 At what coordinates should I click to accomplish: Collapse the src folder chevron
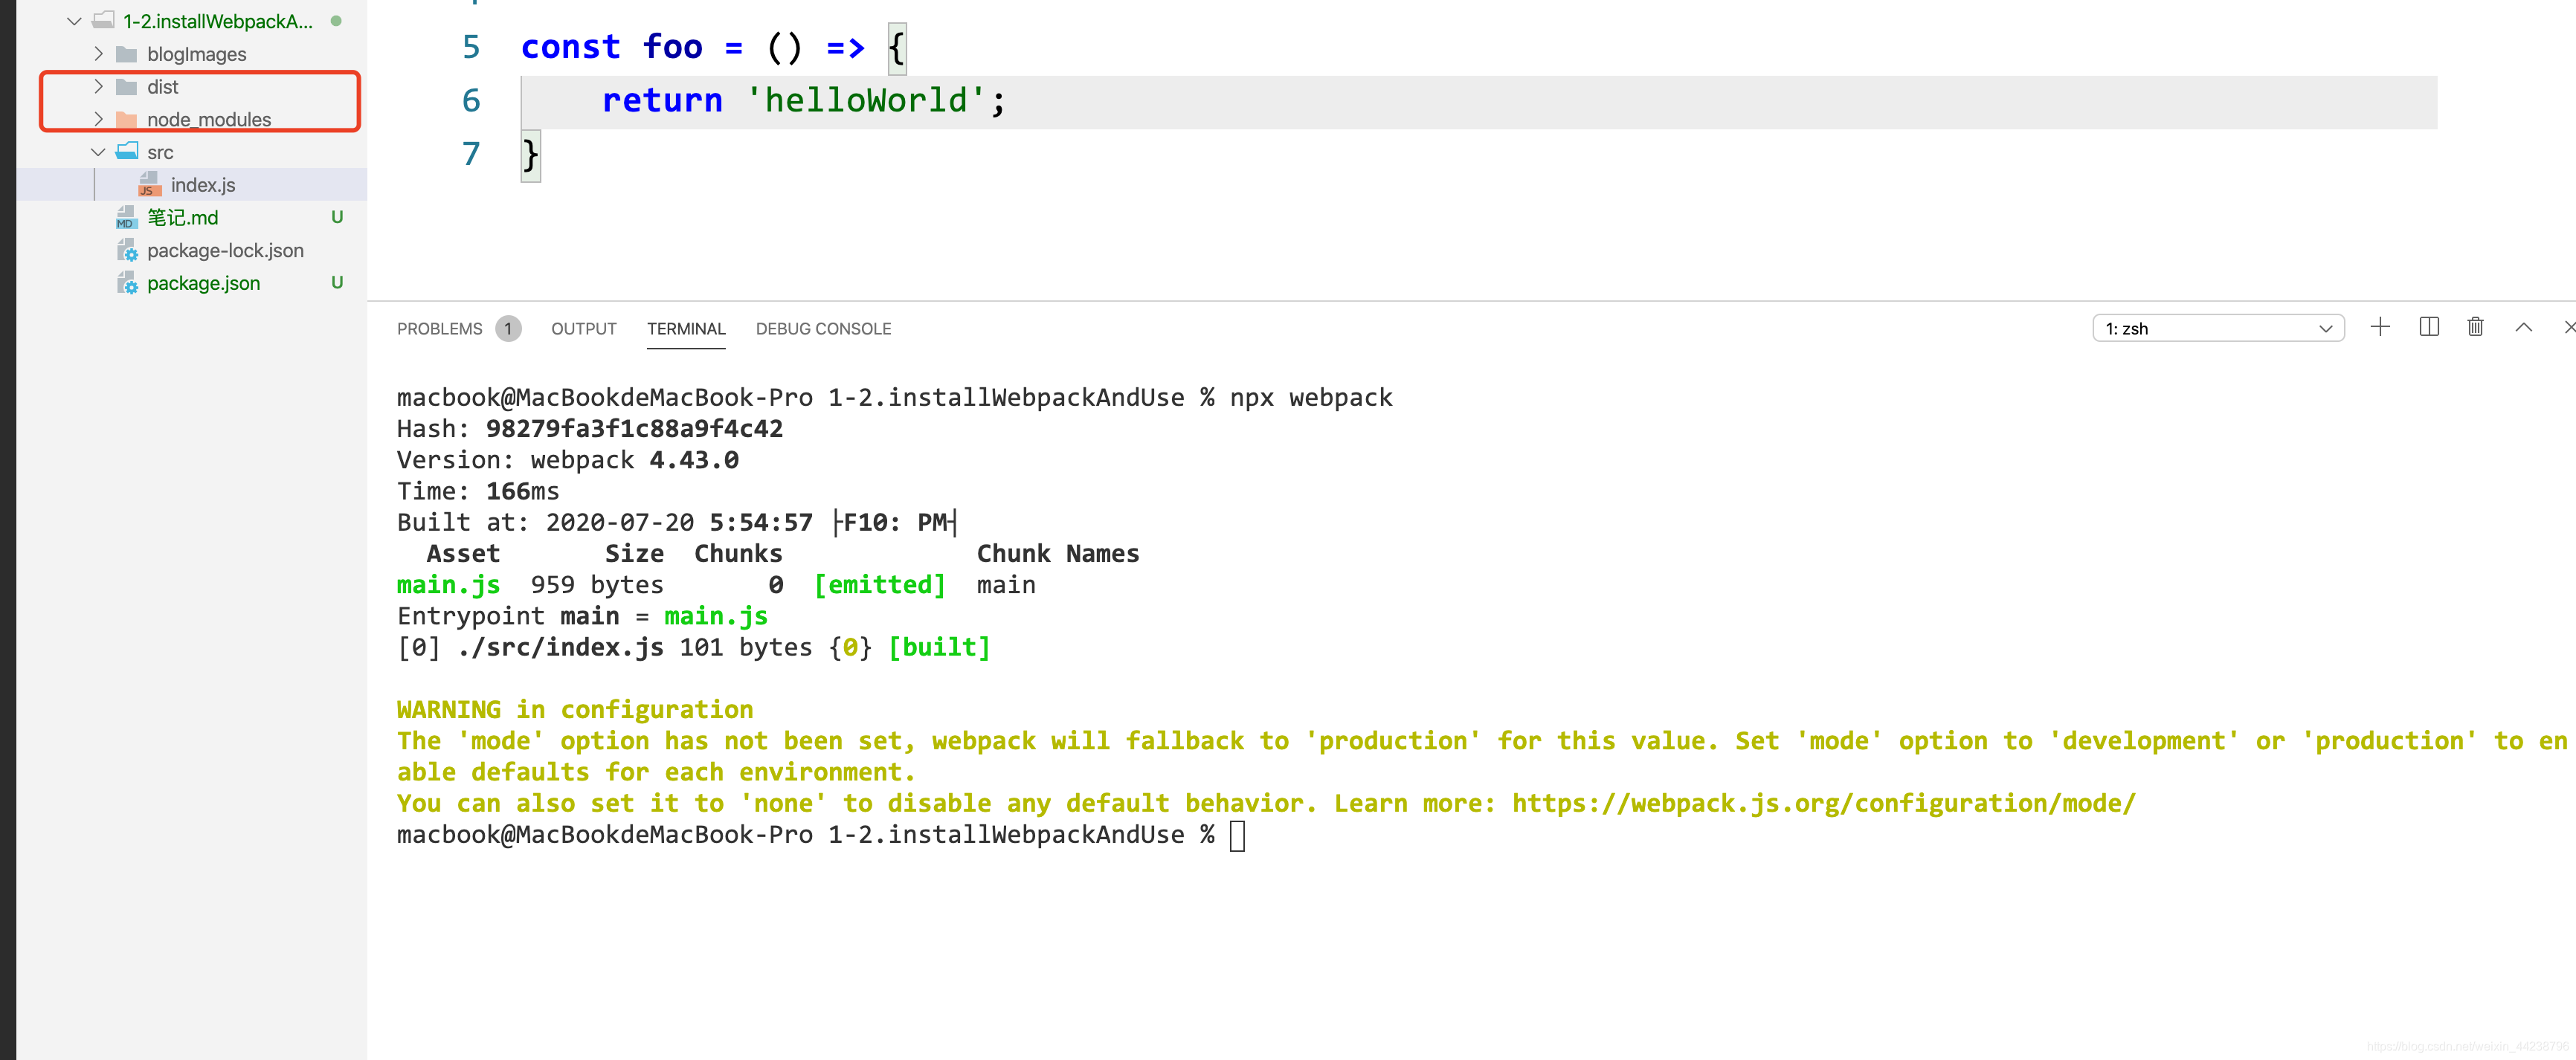98,152
